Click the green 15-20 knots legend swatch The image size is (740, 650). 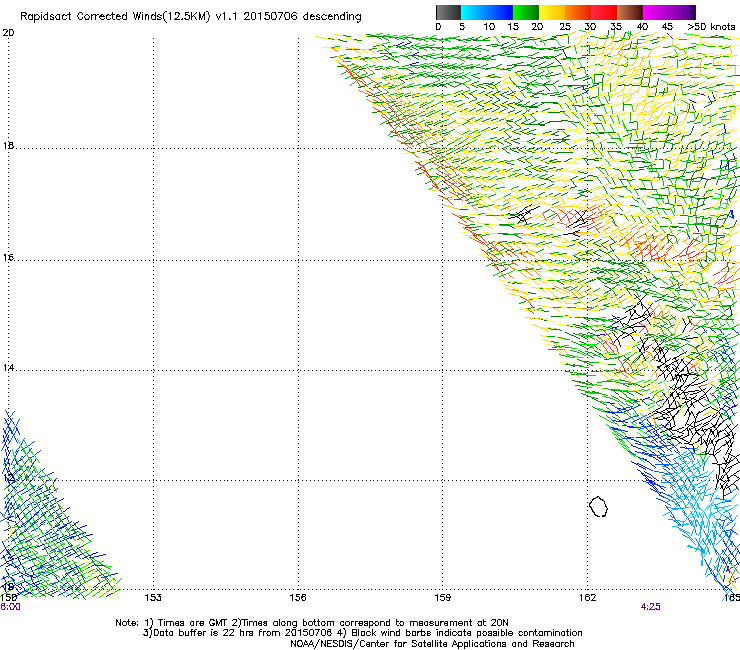click(526, 12)
